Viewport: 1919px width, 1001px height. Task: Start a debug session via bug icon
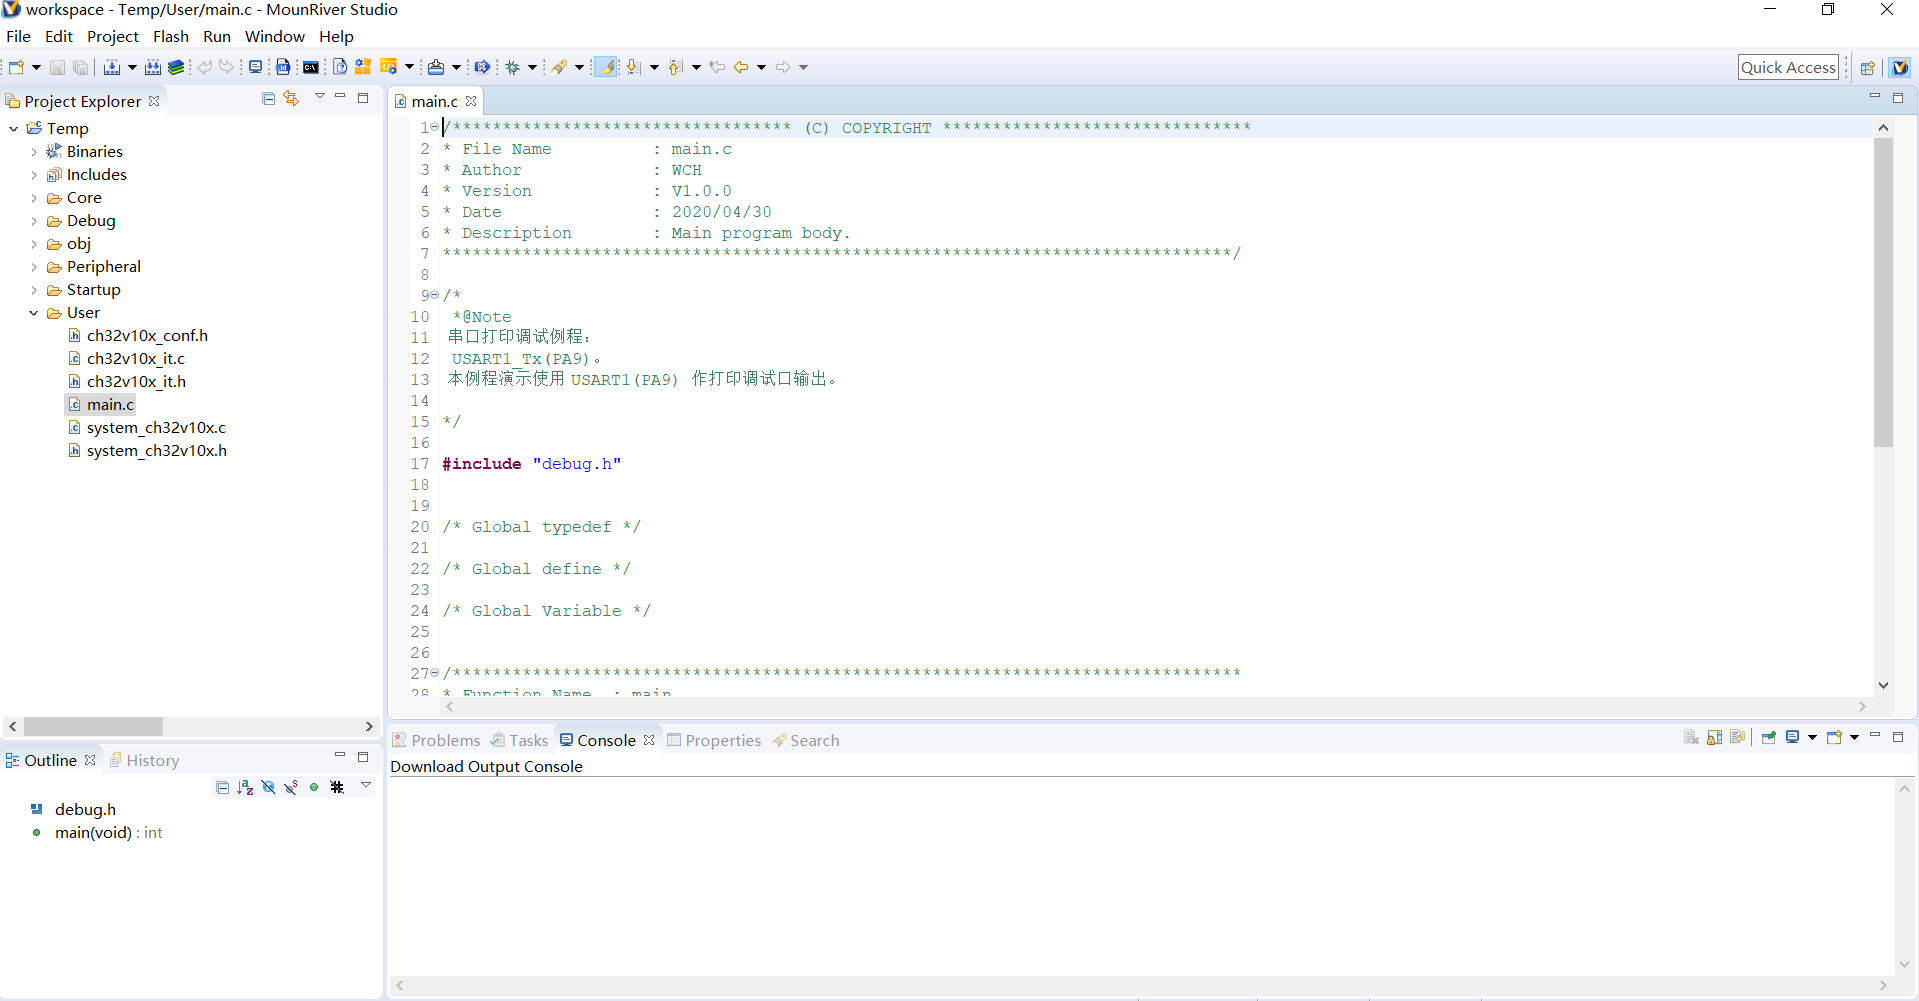[x=516, y=67]
